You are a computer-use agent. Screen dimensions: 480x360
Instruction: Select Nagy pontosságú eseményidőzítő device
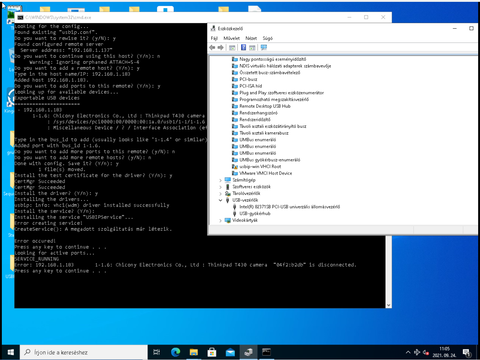[272, 59]
